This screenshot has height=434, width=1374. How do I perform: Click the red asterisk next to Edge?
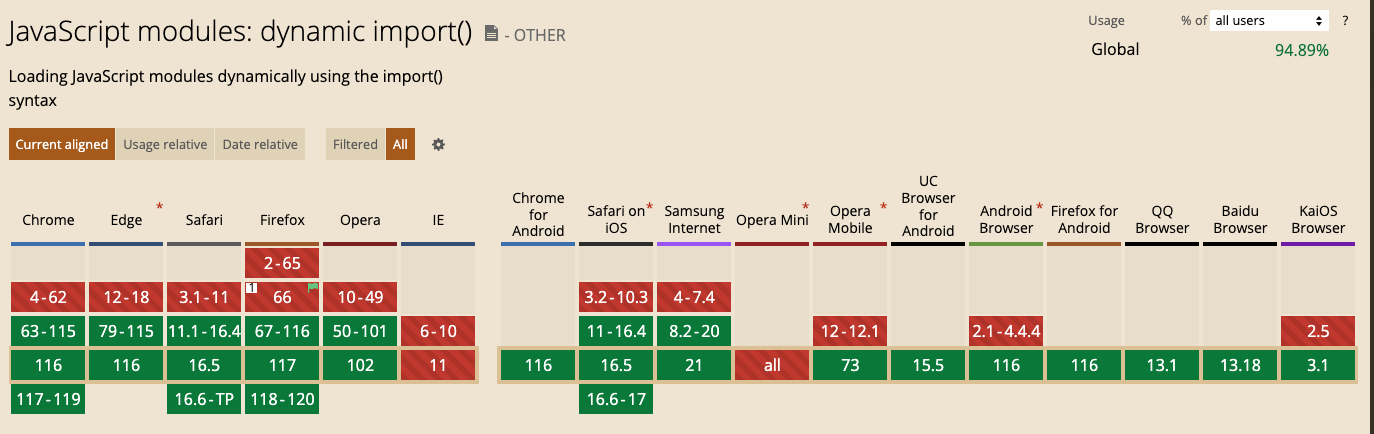pyautogui.click(x=159, y=207)
